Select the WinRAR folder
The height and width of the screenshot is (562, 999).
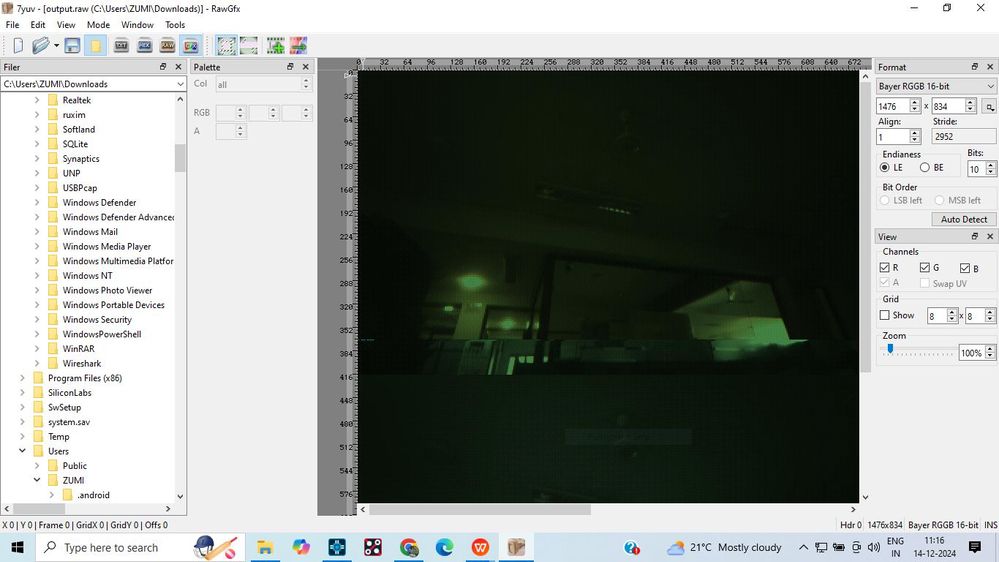pos(78,349)
